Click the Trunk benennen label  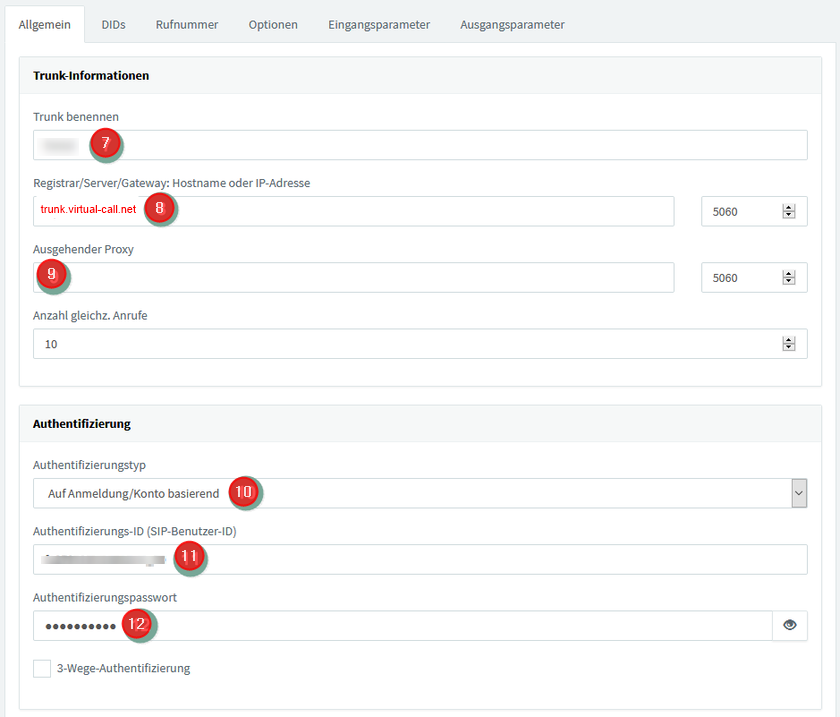click(76, 117)
